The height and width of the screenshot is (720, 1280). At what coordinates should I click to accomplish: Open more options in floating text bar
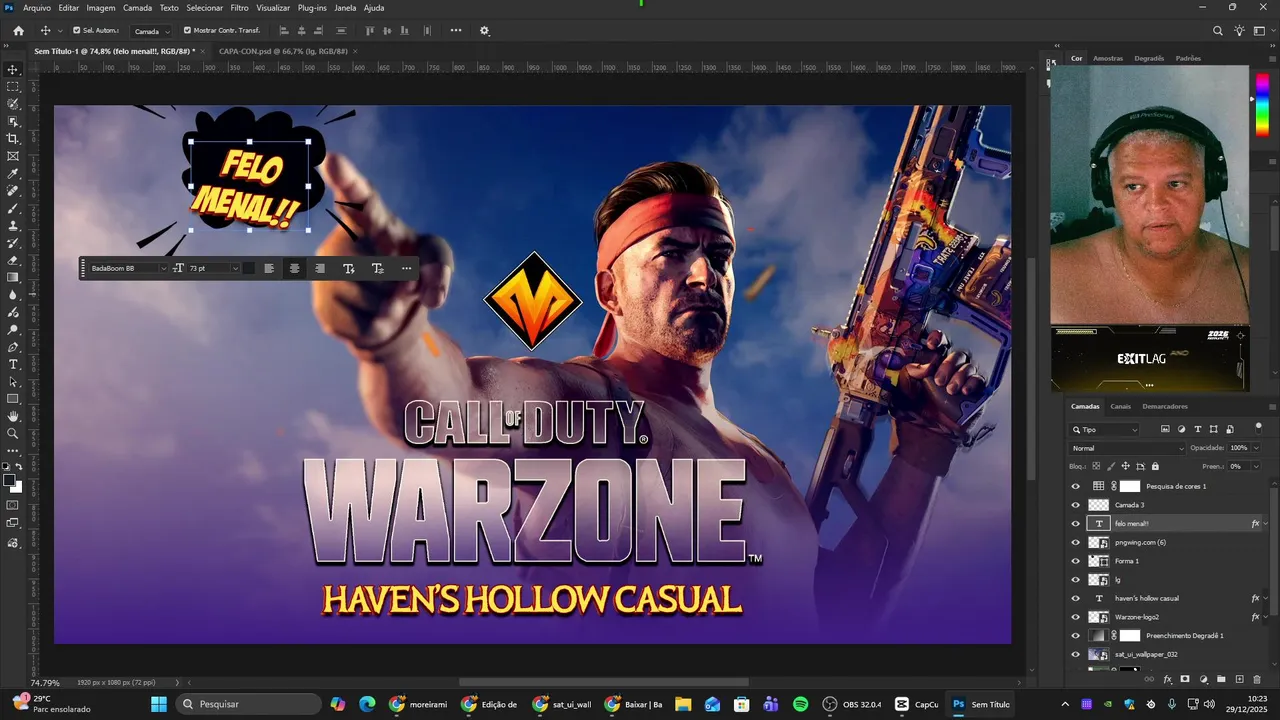click(x=406, y=268)
